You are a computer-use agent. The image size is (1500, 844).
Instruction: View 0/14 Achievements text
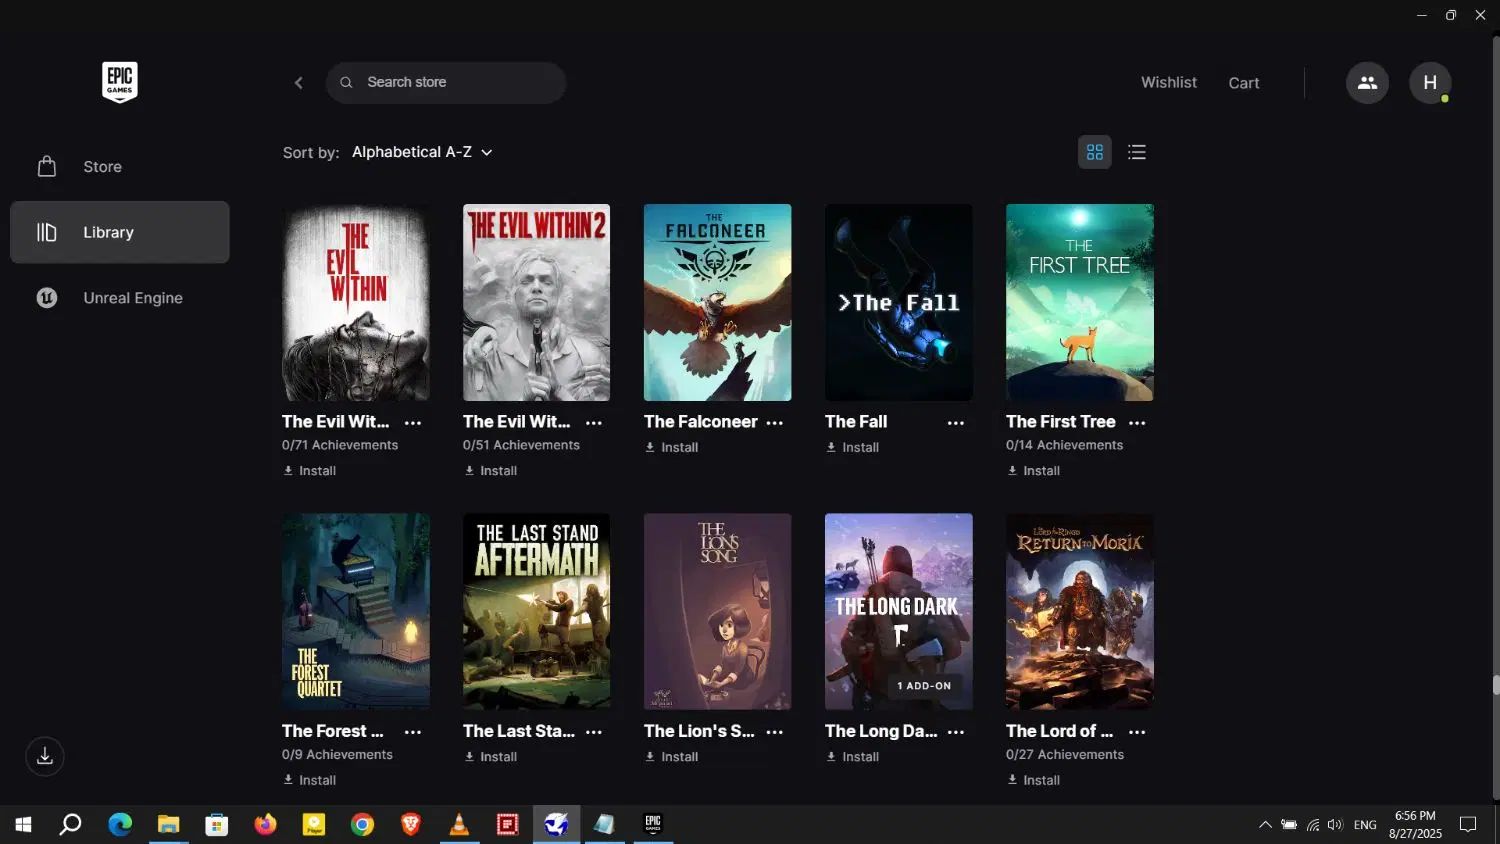[1064, 445]
